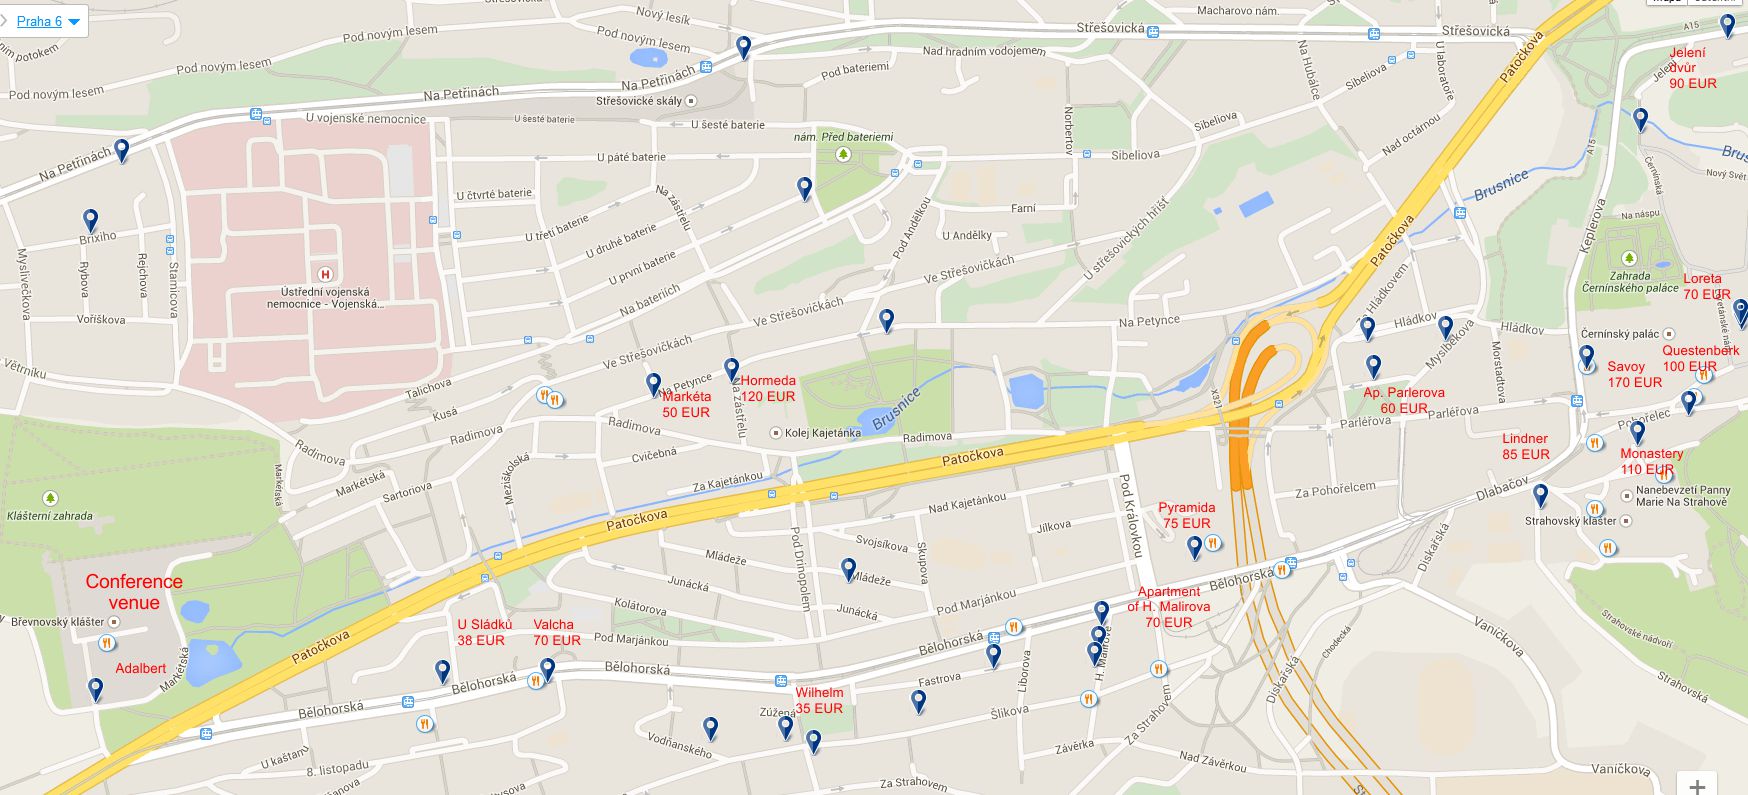
Task: Open the Pyramida hotel map pin
Action: pyautogui.click(x=1194, y=547)
